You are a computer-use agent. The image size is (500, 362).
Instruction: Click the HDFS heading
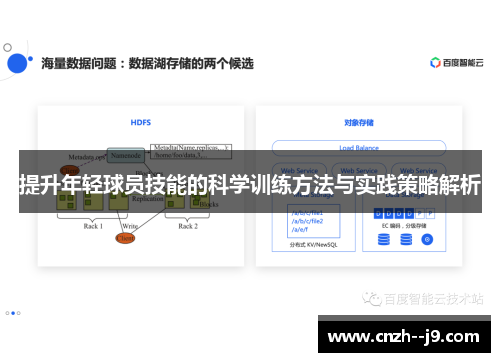(141, 122)
